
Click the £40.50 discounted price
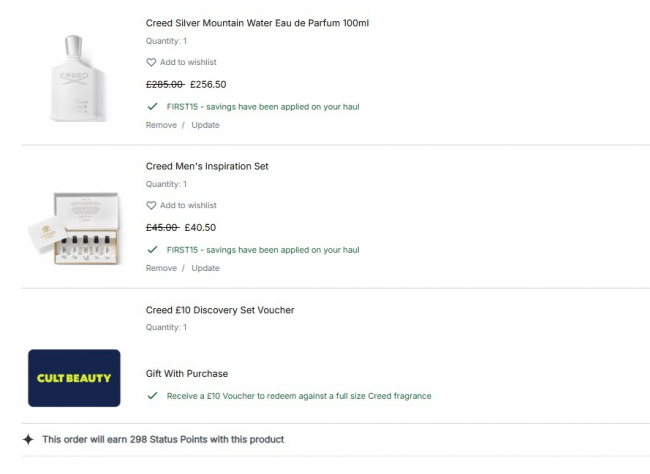coord(201,227)
